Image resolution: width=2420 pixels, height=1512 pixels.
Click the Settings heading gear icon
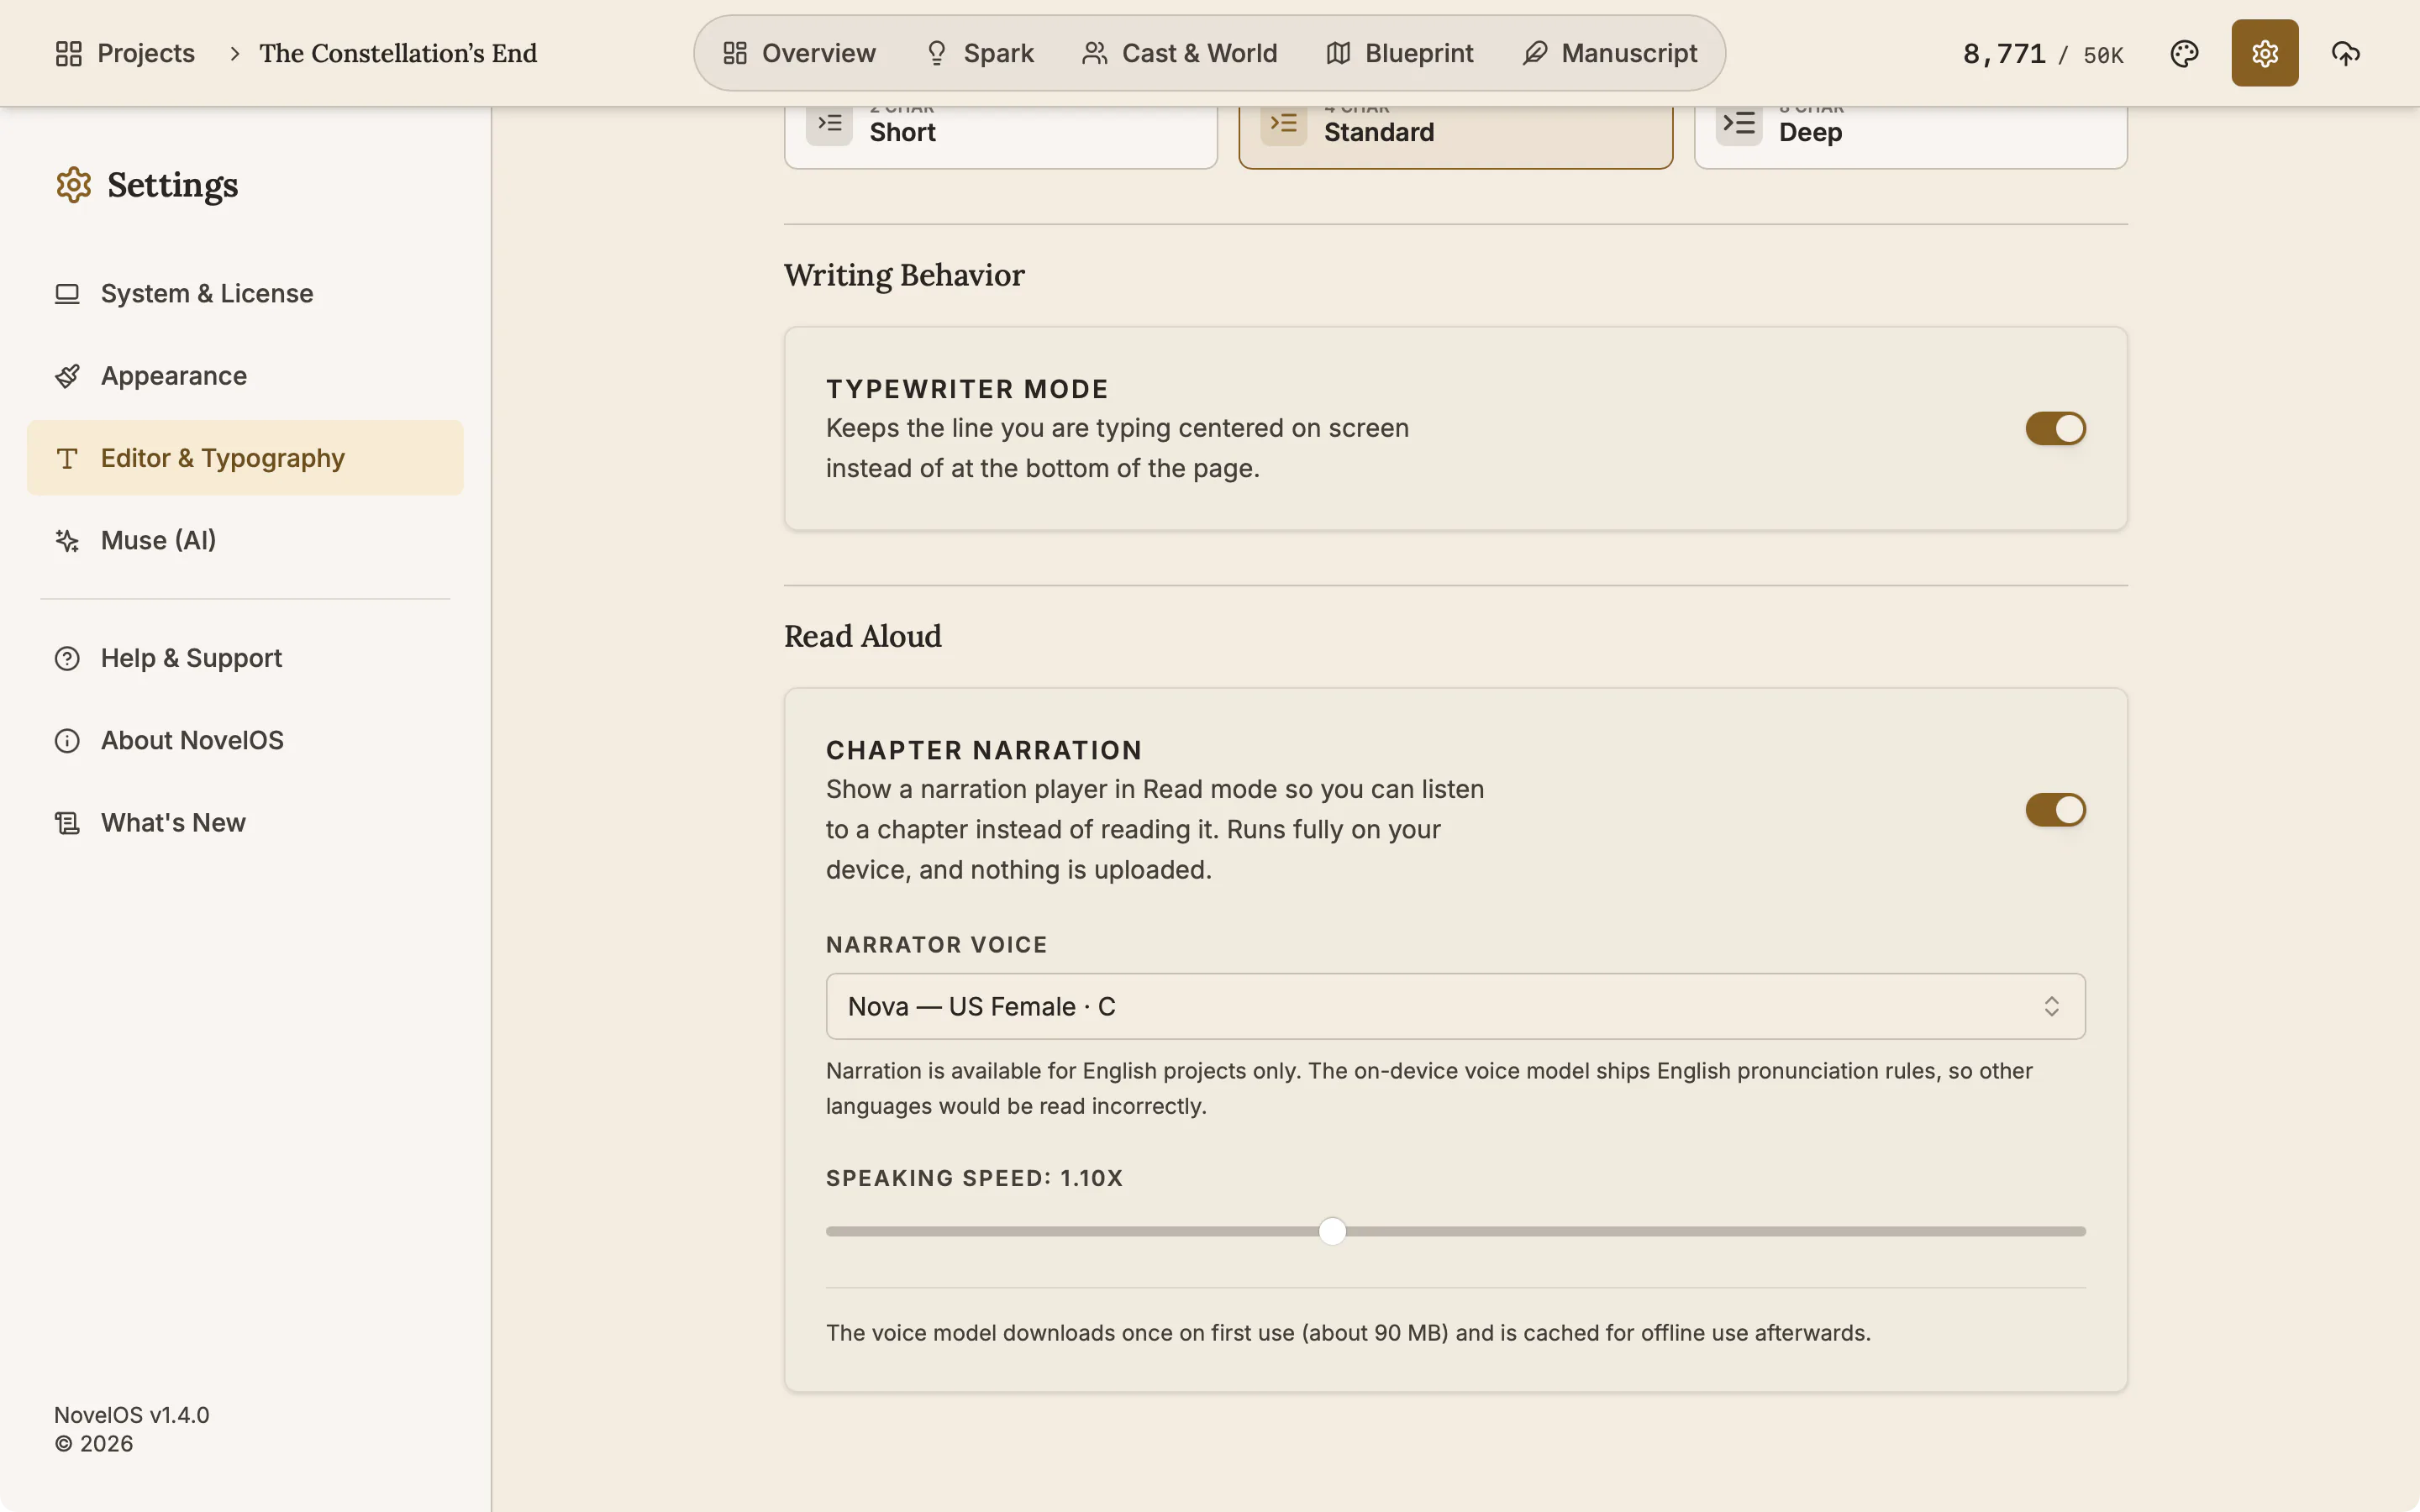pos(74,185)
